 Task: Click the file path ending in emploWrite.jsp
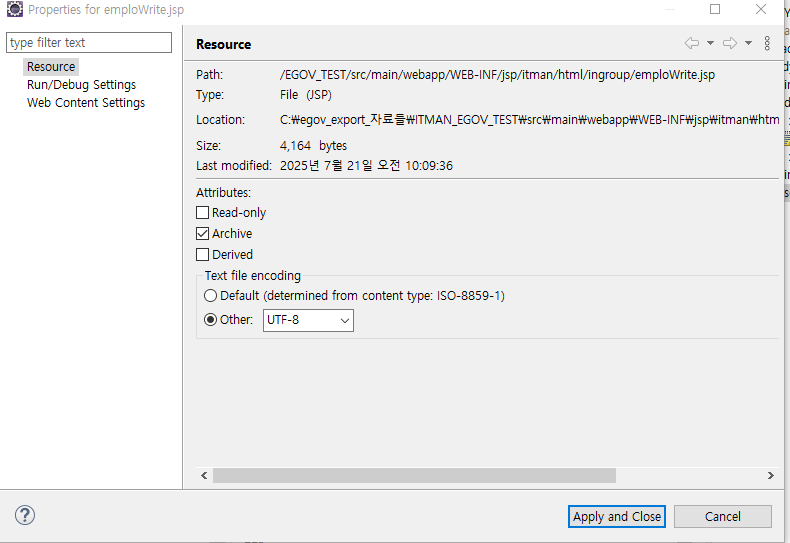pos(497,75)
